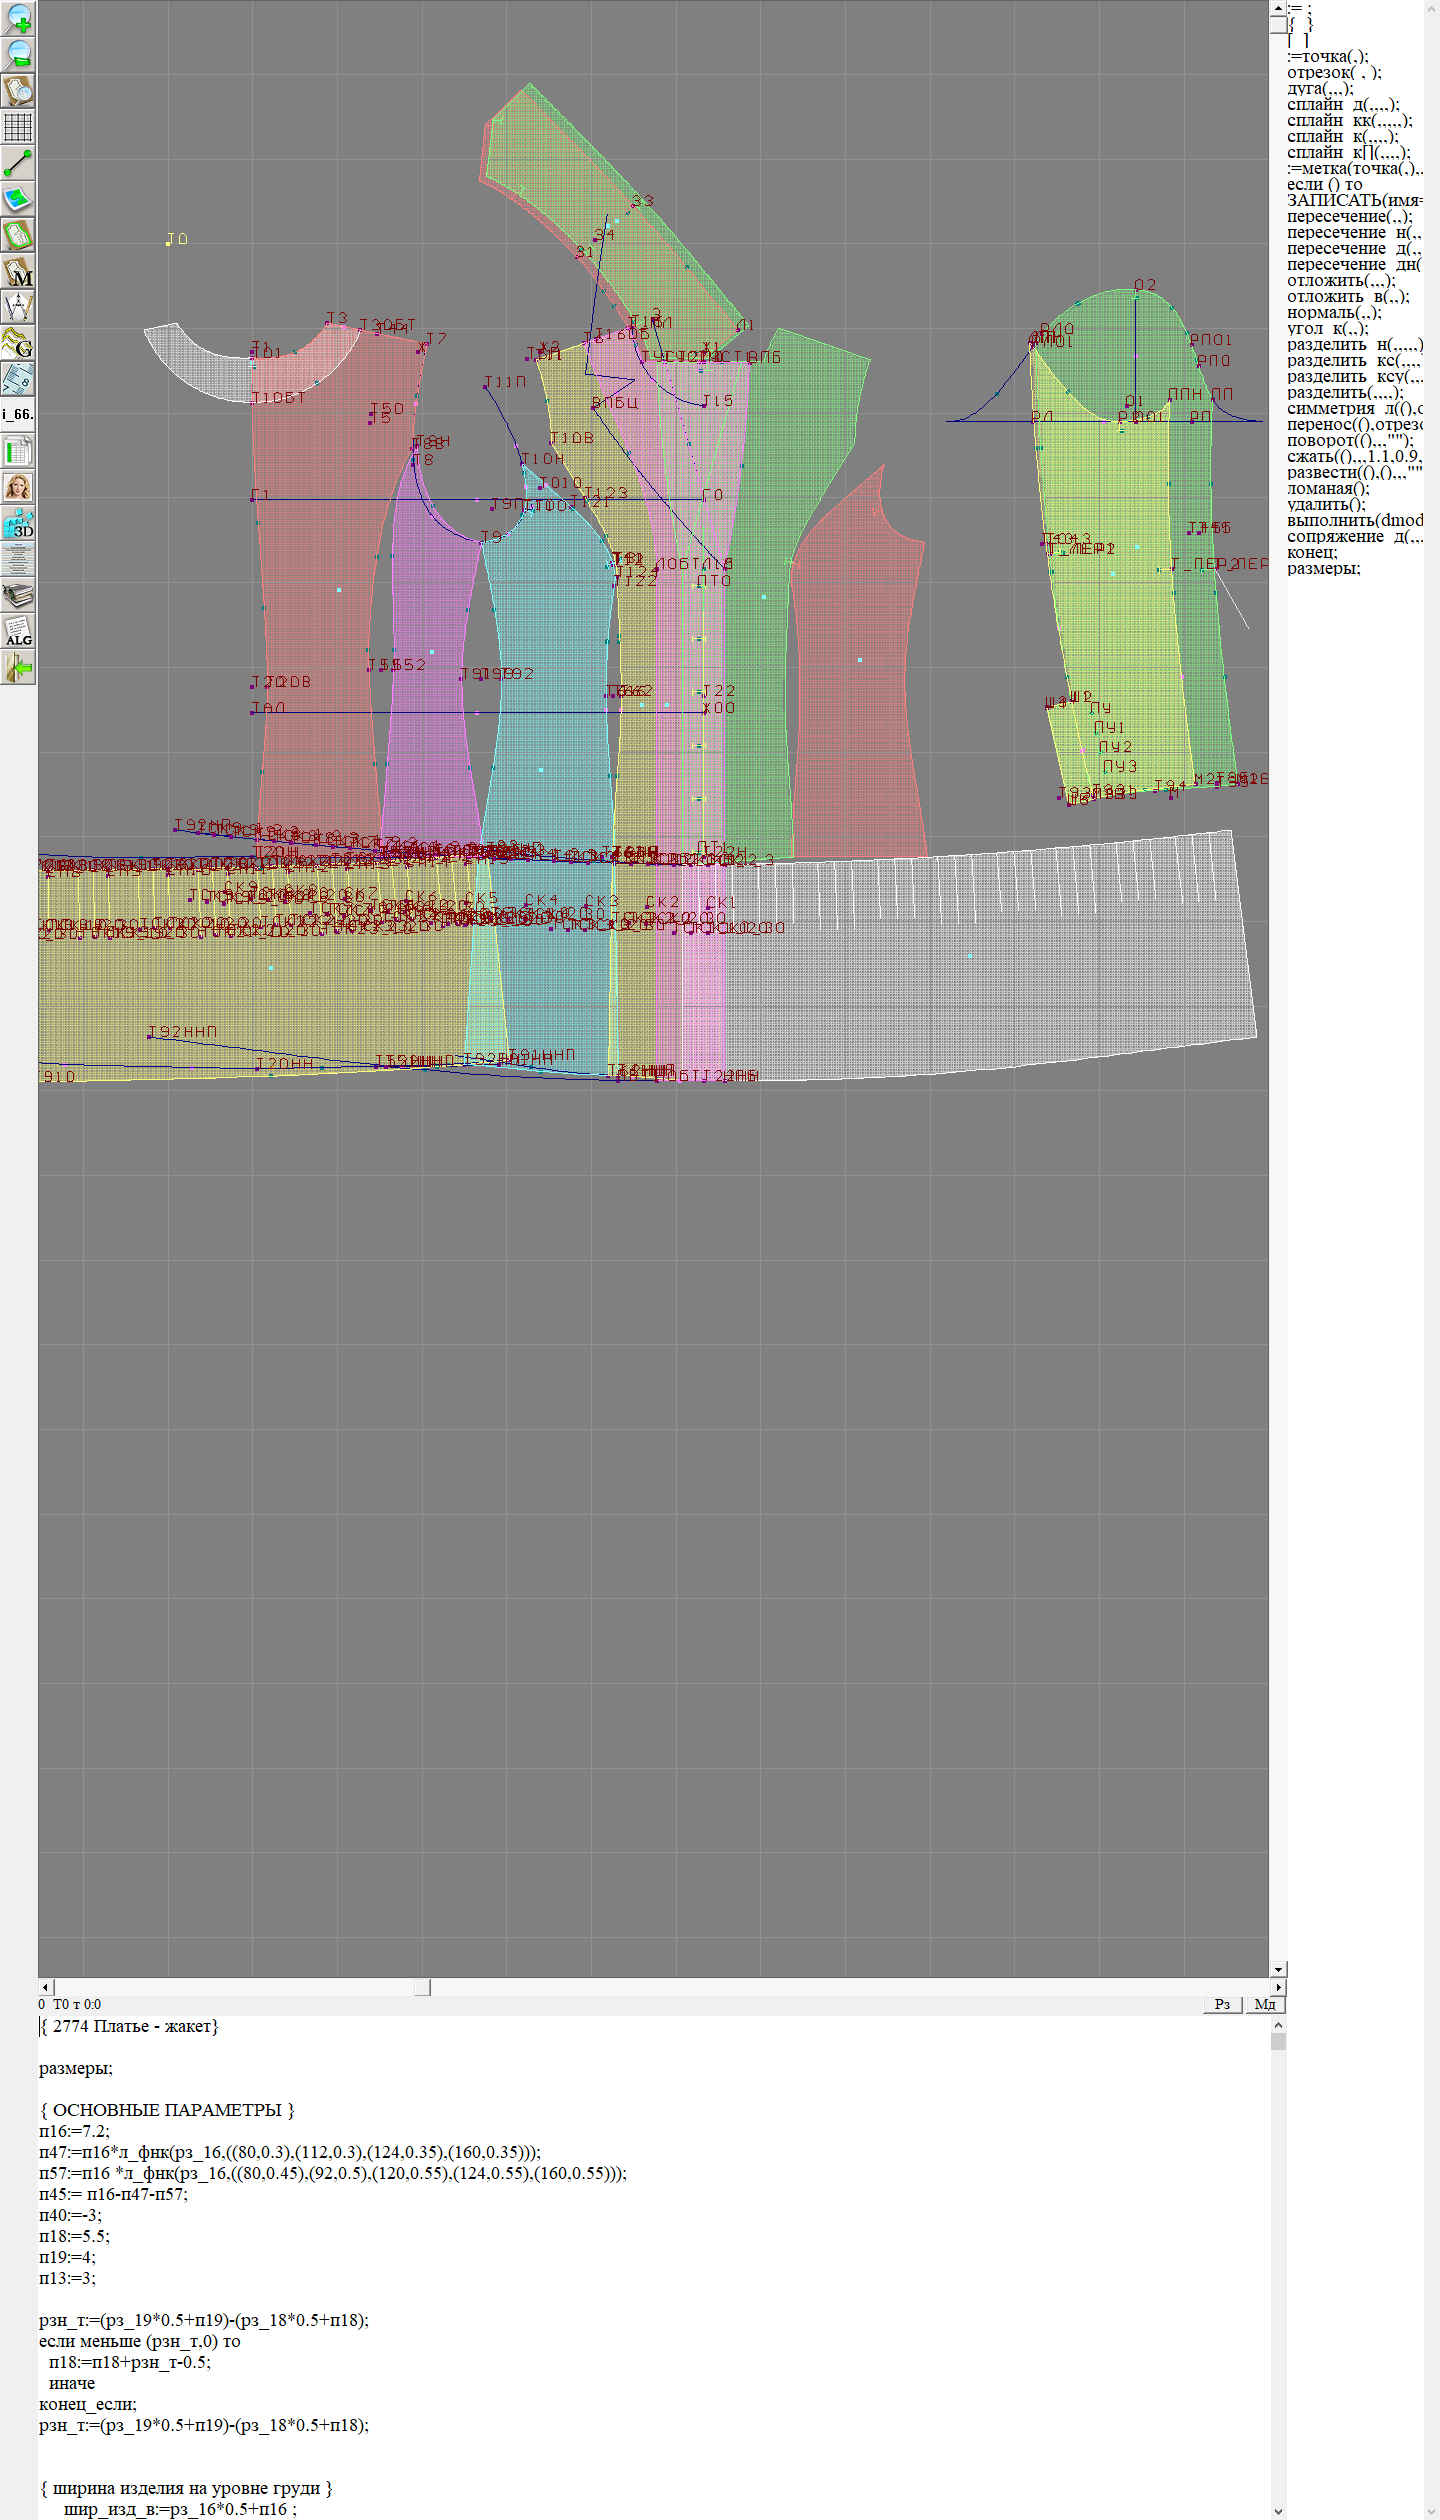Click the zoom in magnifier icon

coord(18,18)
